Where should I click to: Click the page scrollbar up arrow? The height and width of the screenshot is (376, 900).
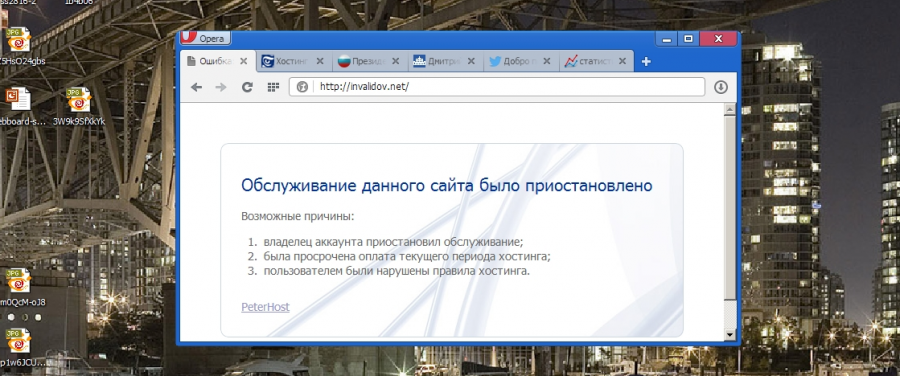[730, 109]
